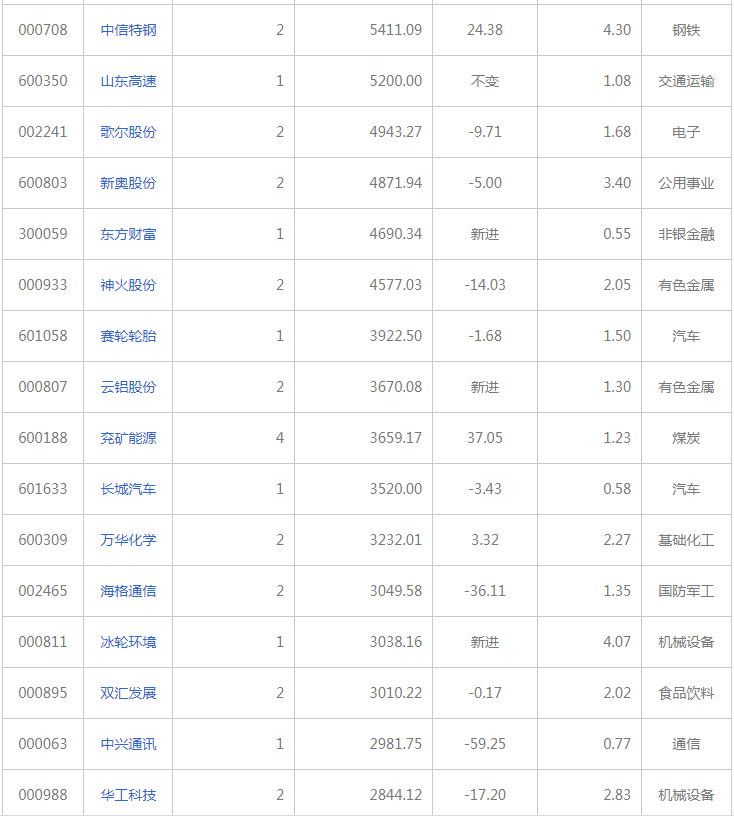Open the 山东高速 stock link

[128, 81]
